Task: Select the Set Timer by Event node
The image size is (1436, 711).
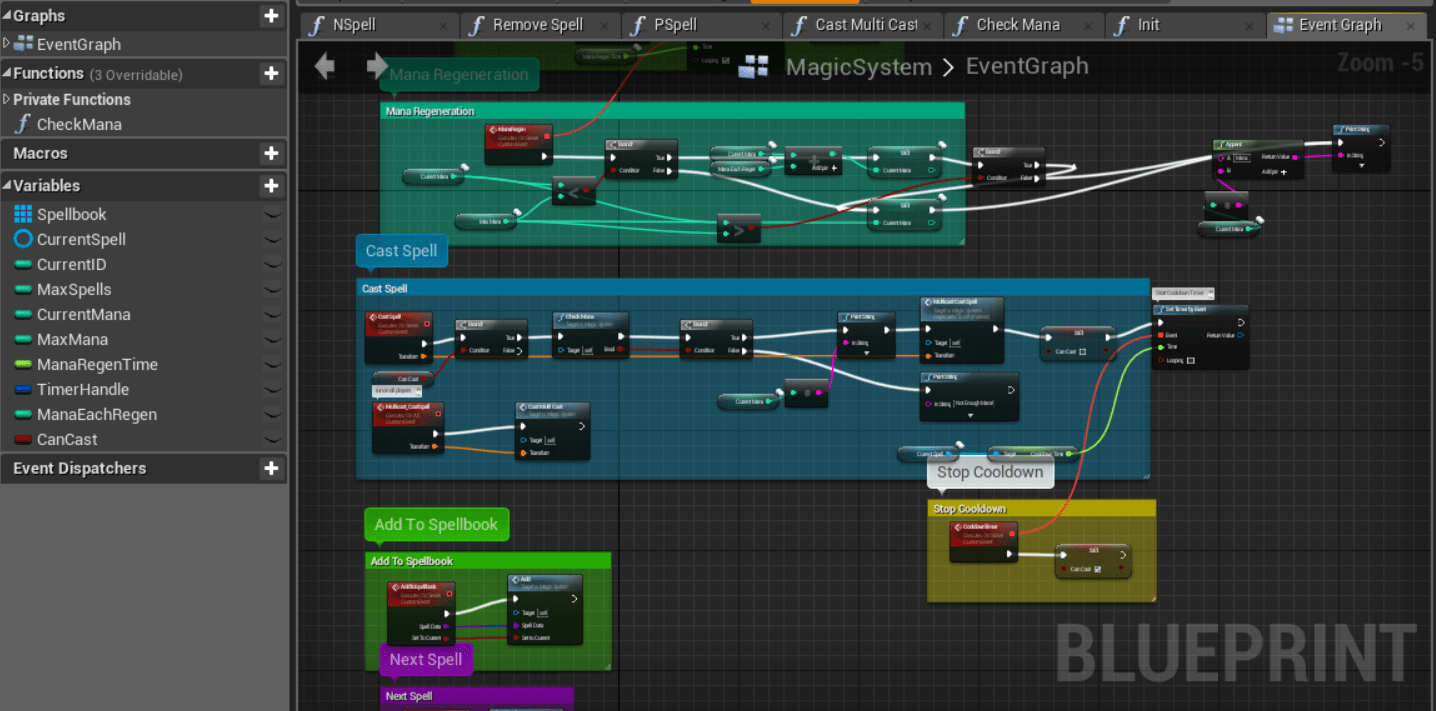Action: (1200, 337)
